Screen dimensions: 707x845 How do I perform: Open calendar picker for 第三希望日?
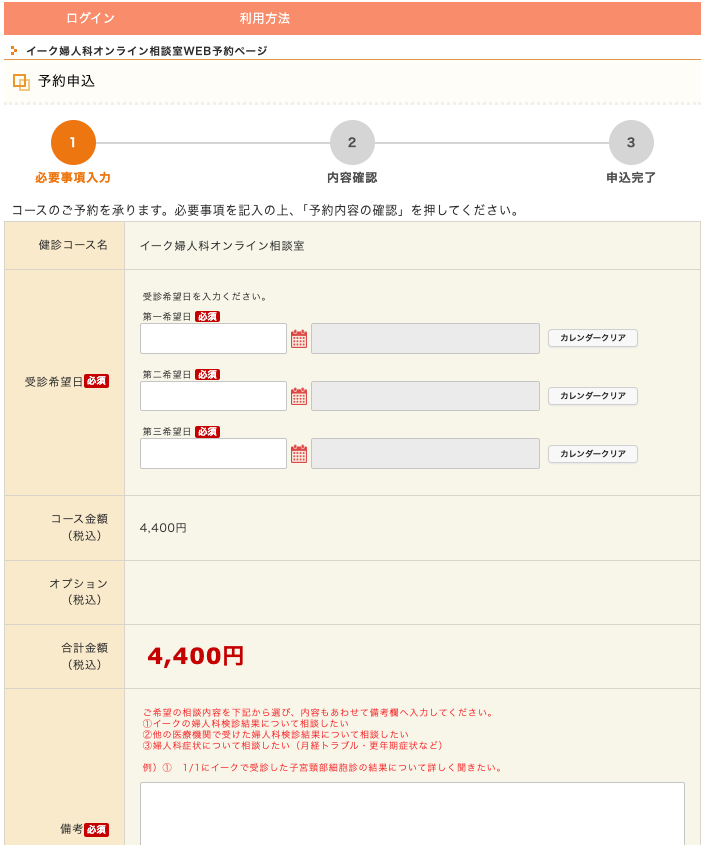tap(299, 454)
